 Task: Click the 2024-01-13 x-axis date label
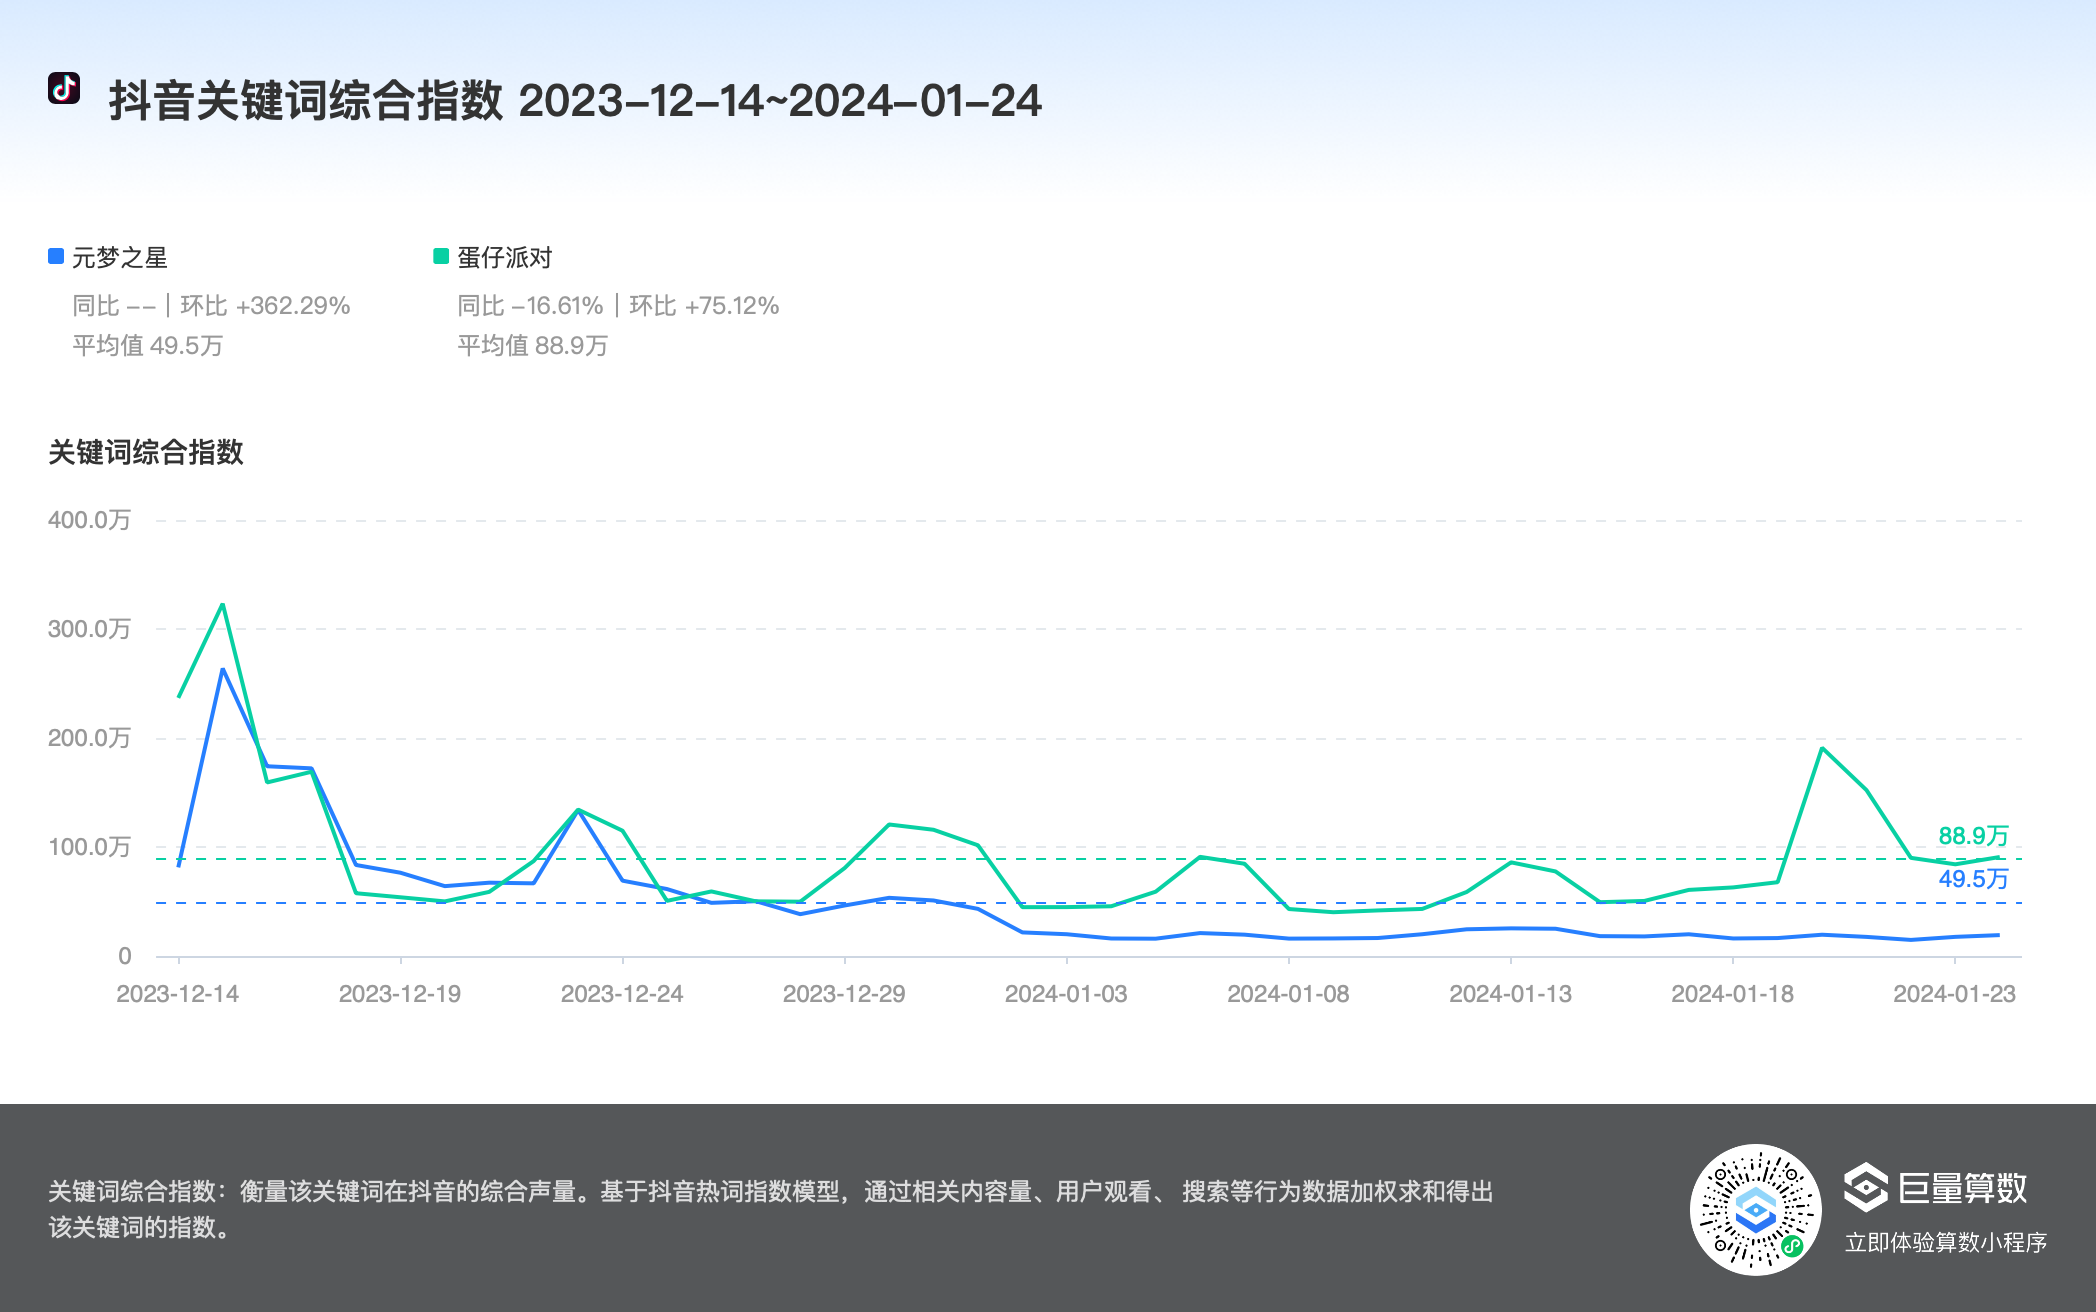[x=1510, y=994]
